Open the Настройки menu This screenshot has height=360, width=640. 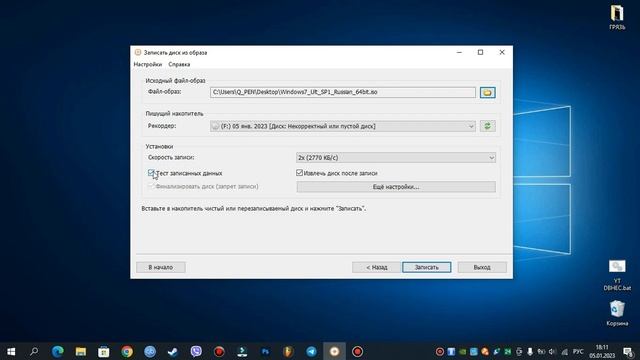pos(148,64)
